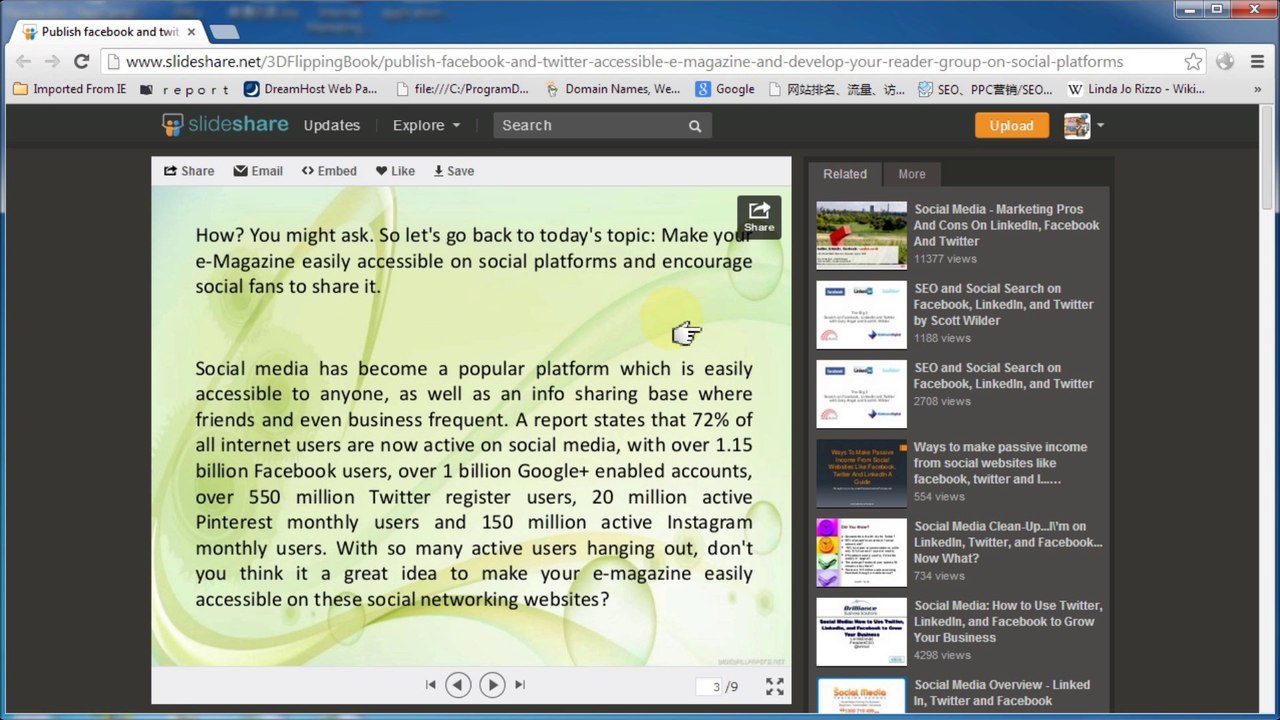Screen dimensions: 1280x720
Task: Bookmark this page with the star icon
Action: [1192, 61]
